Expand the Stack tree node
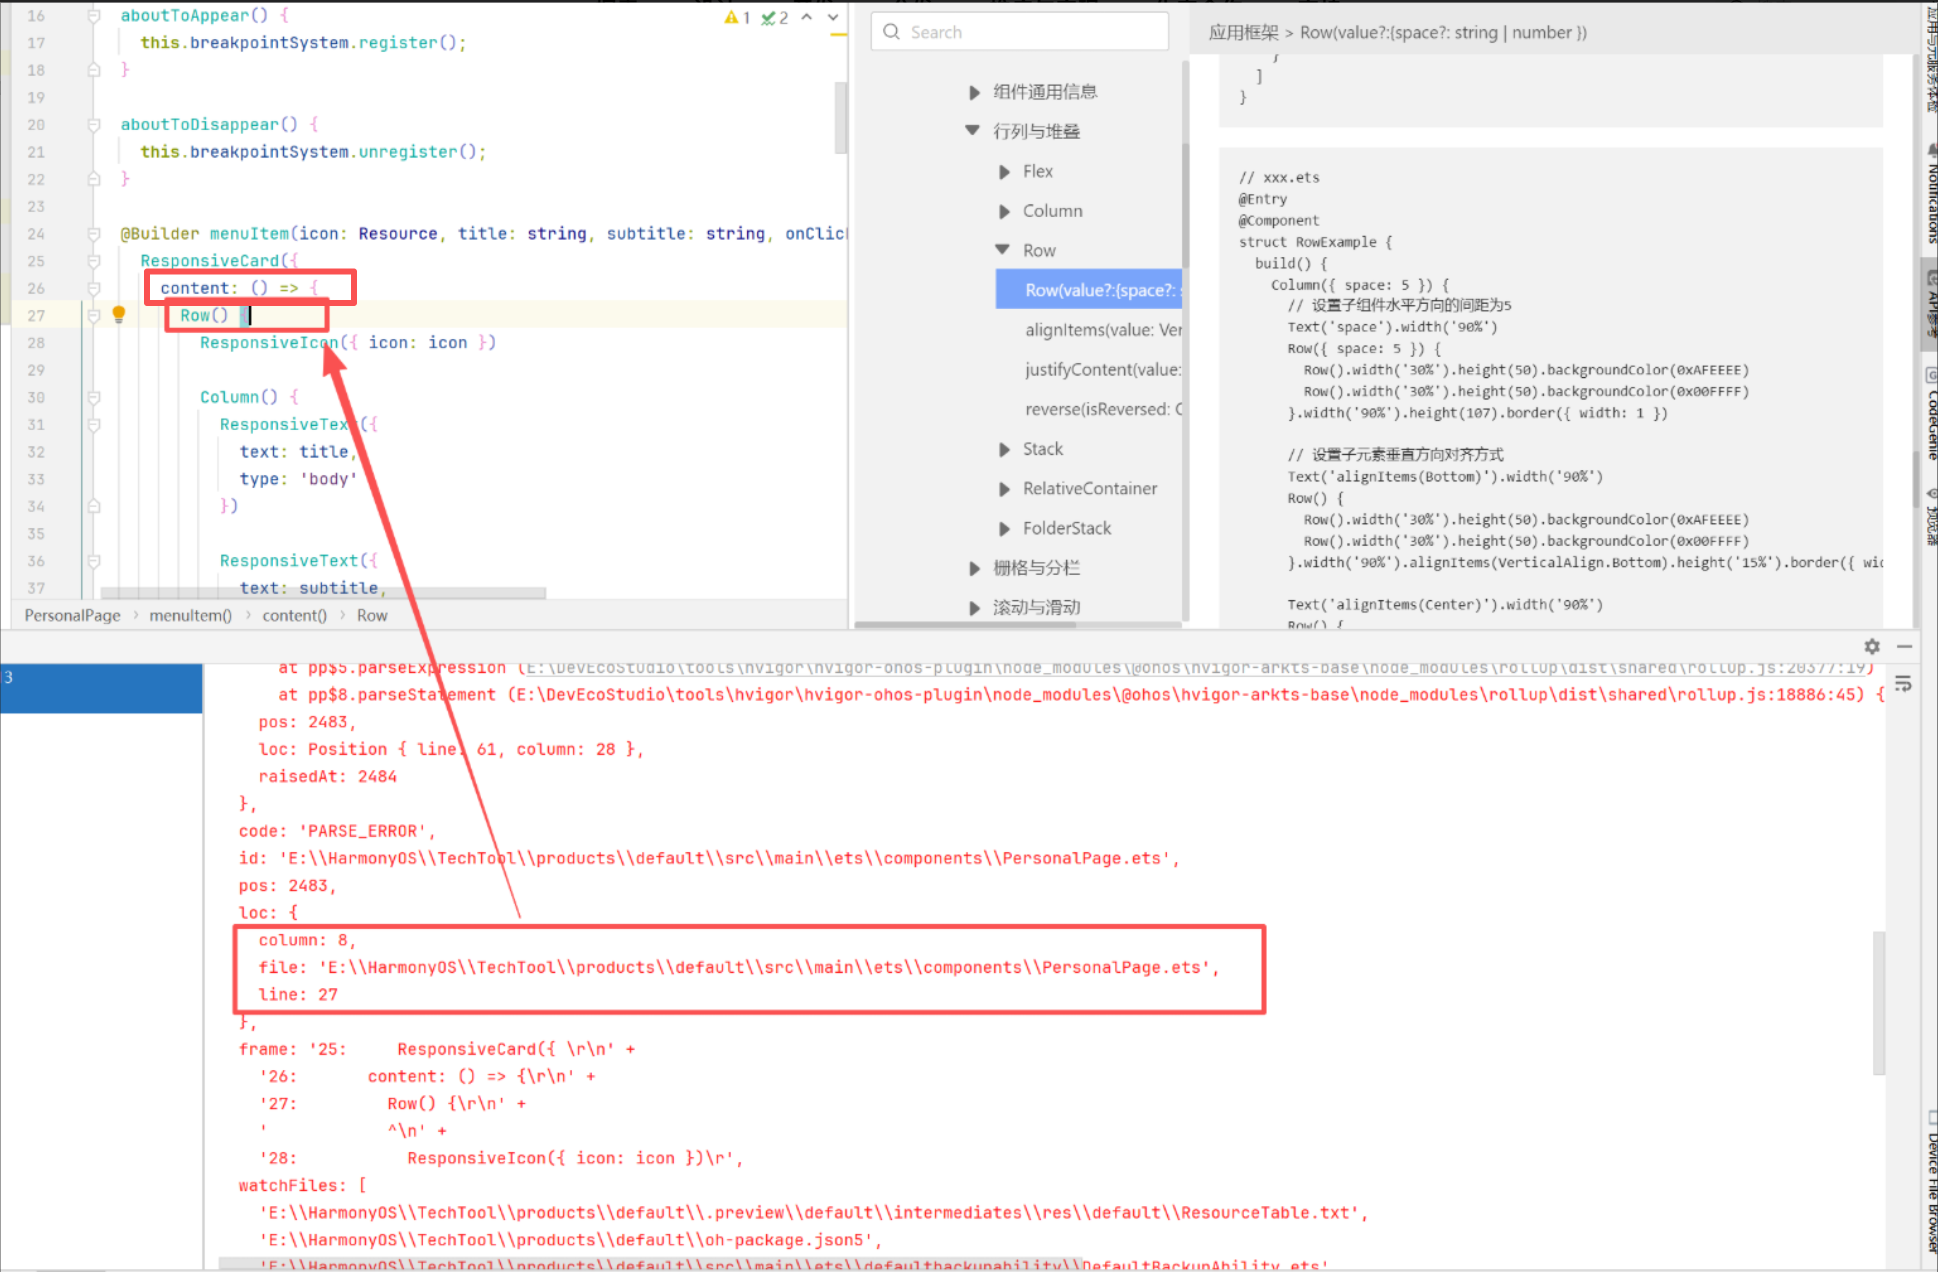Image resolution: width=1938 pixels, height=1272 pixels. click(x=1004, y=449)
